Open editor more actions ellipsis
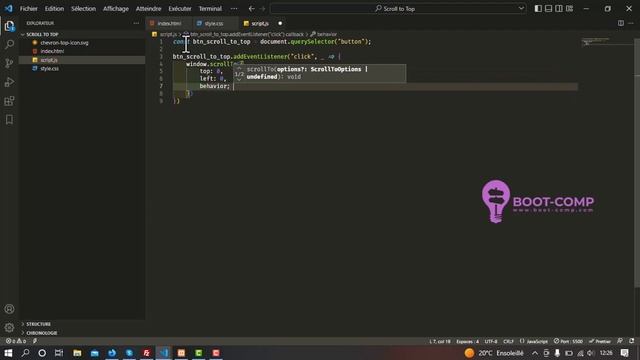The height and width of the screenshot is (360, 640). (631, 23)
